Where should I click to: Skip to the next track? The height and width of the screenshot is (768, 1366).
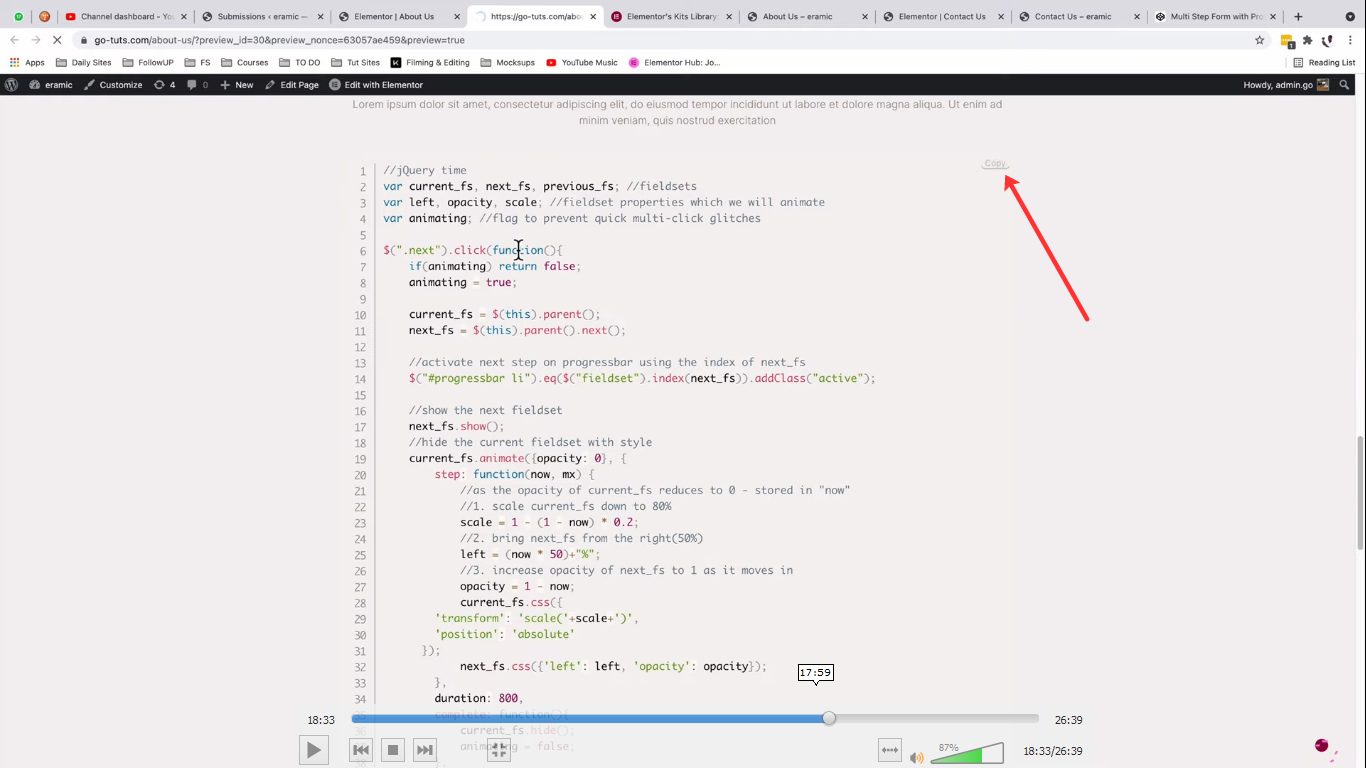425,750
